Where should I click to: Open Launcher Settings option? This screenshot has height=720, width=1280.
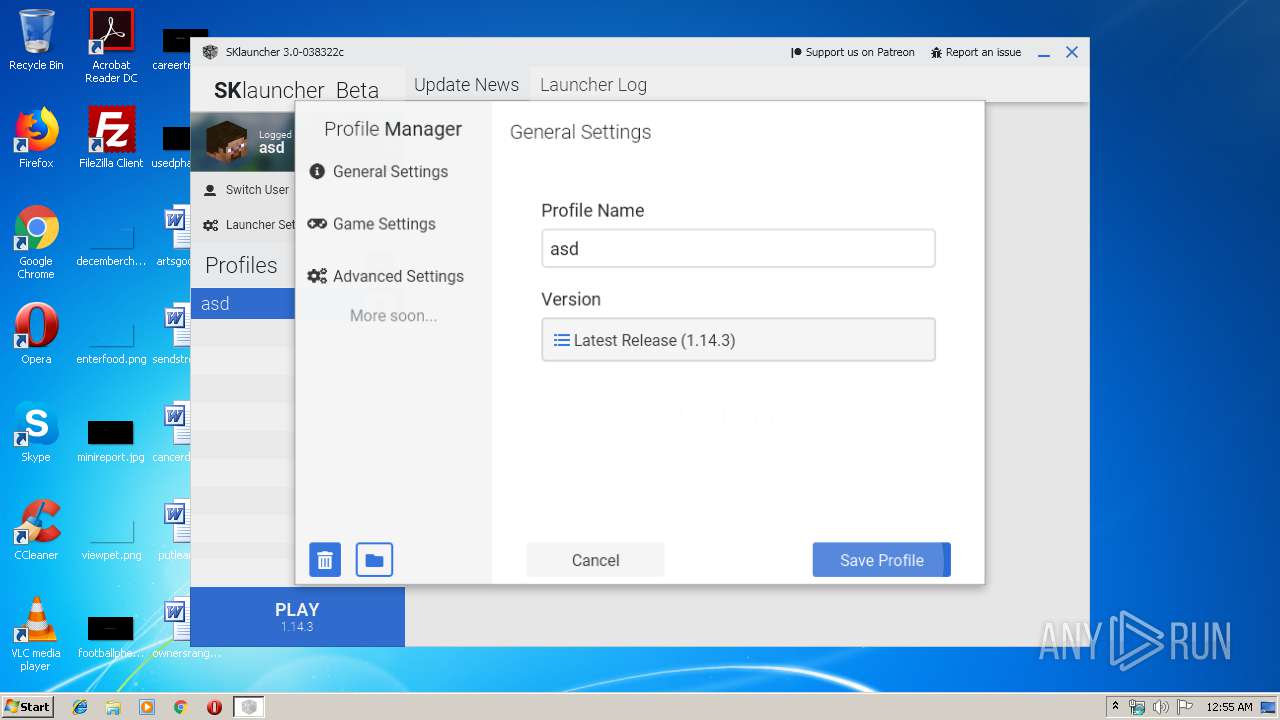click(250, 225)
